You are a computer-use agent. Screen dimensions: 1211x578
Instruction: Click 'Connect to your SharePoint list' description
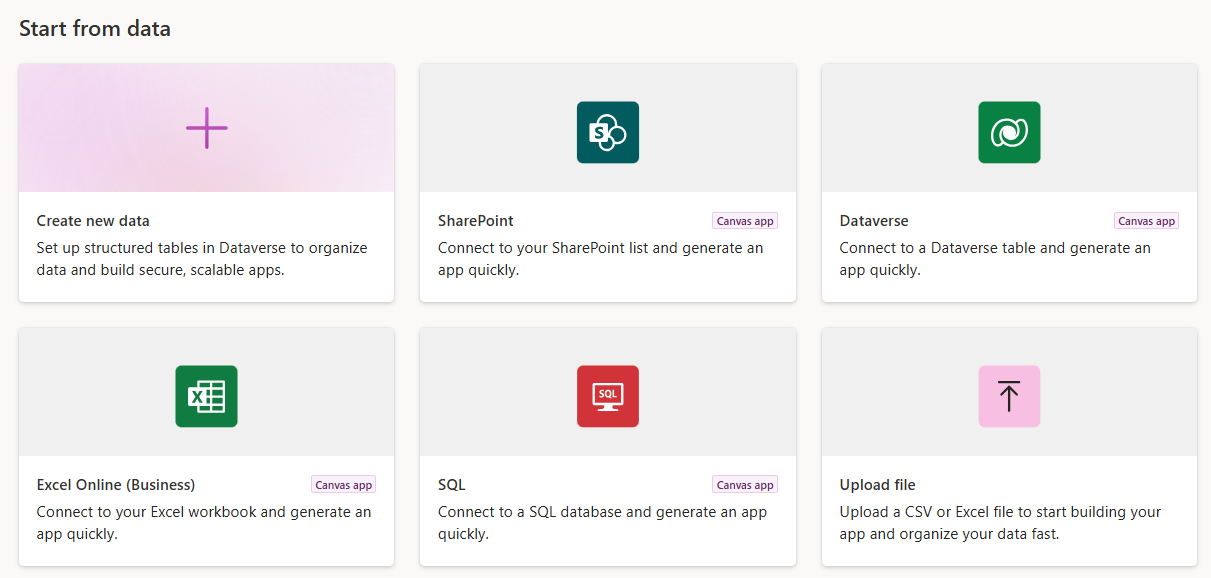point(600,259)
